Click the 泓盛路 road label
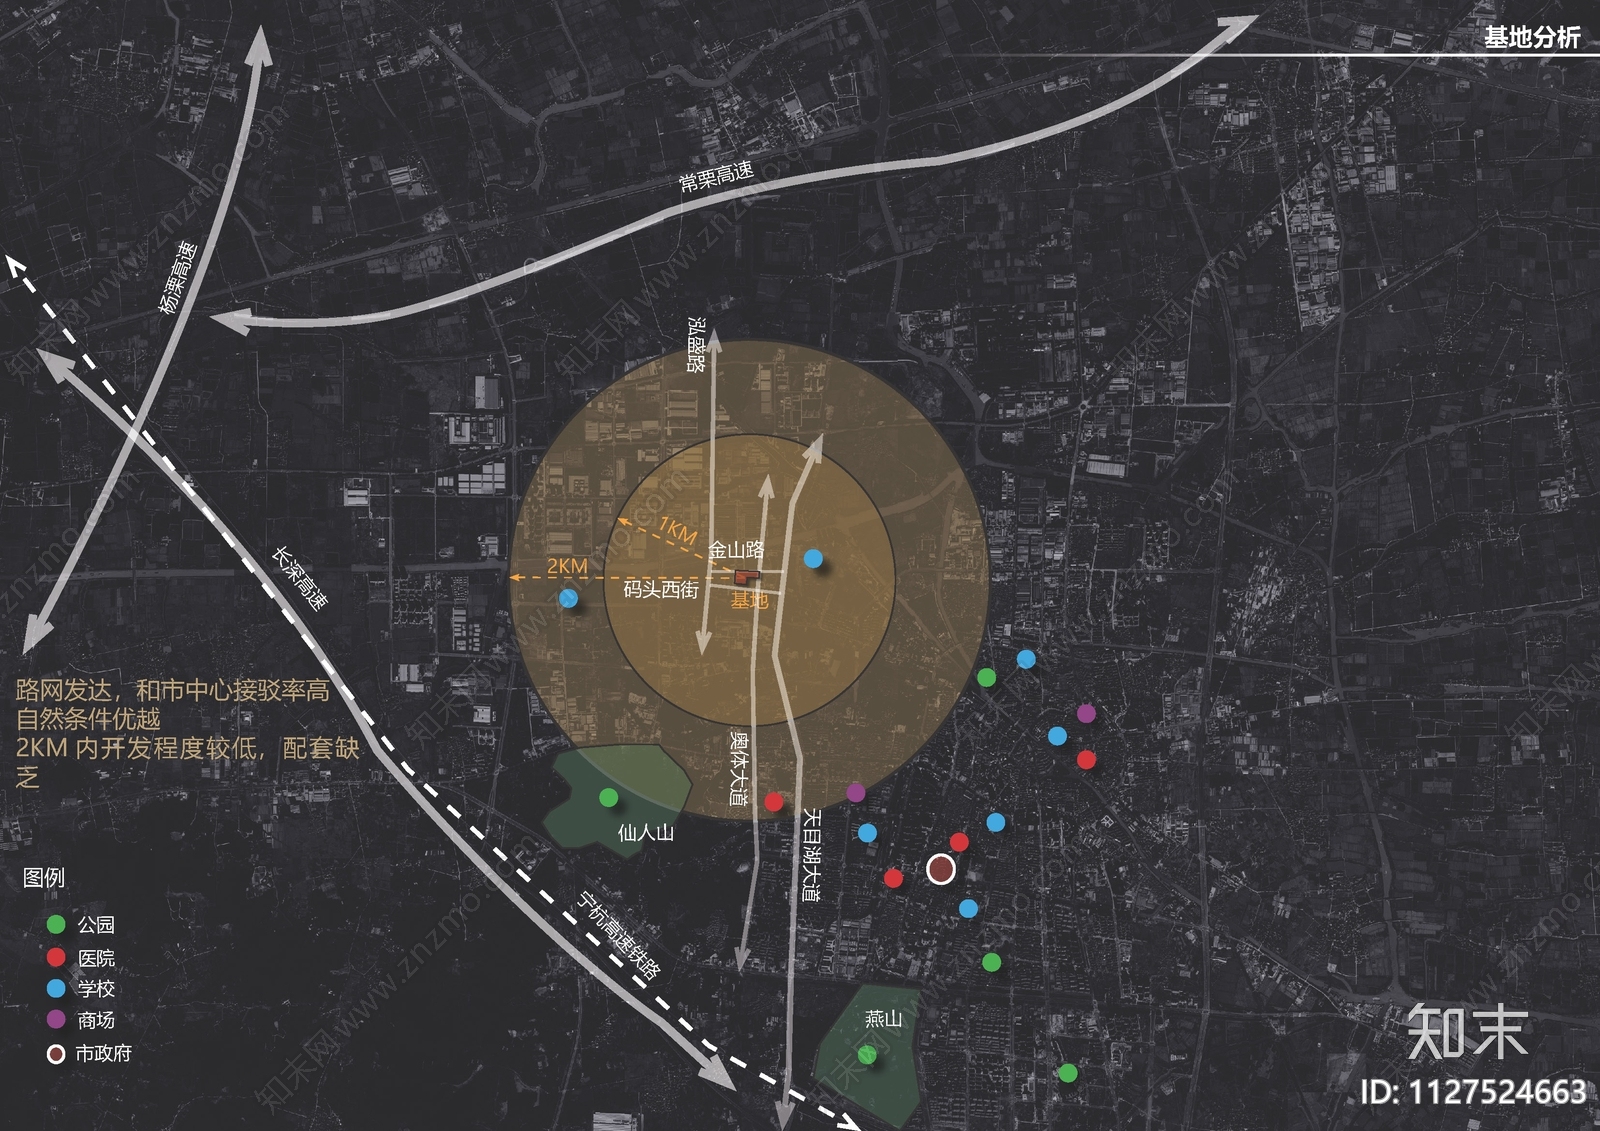This screenshot has height=1131, width=1600. pyautogui.click(x=697, y=345)
